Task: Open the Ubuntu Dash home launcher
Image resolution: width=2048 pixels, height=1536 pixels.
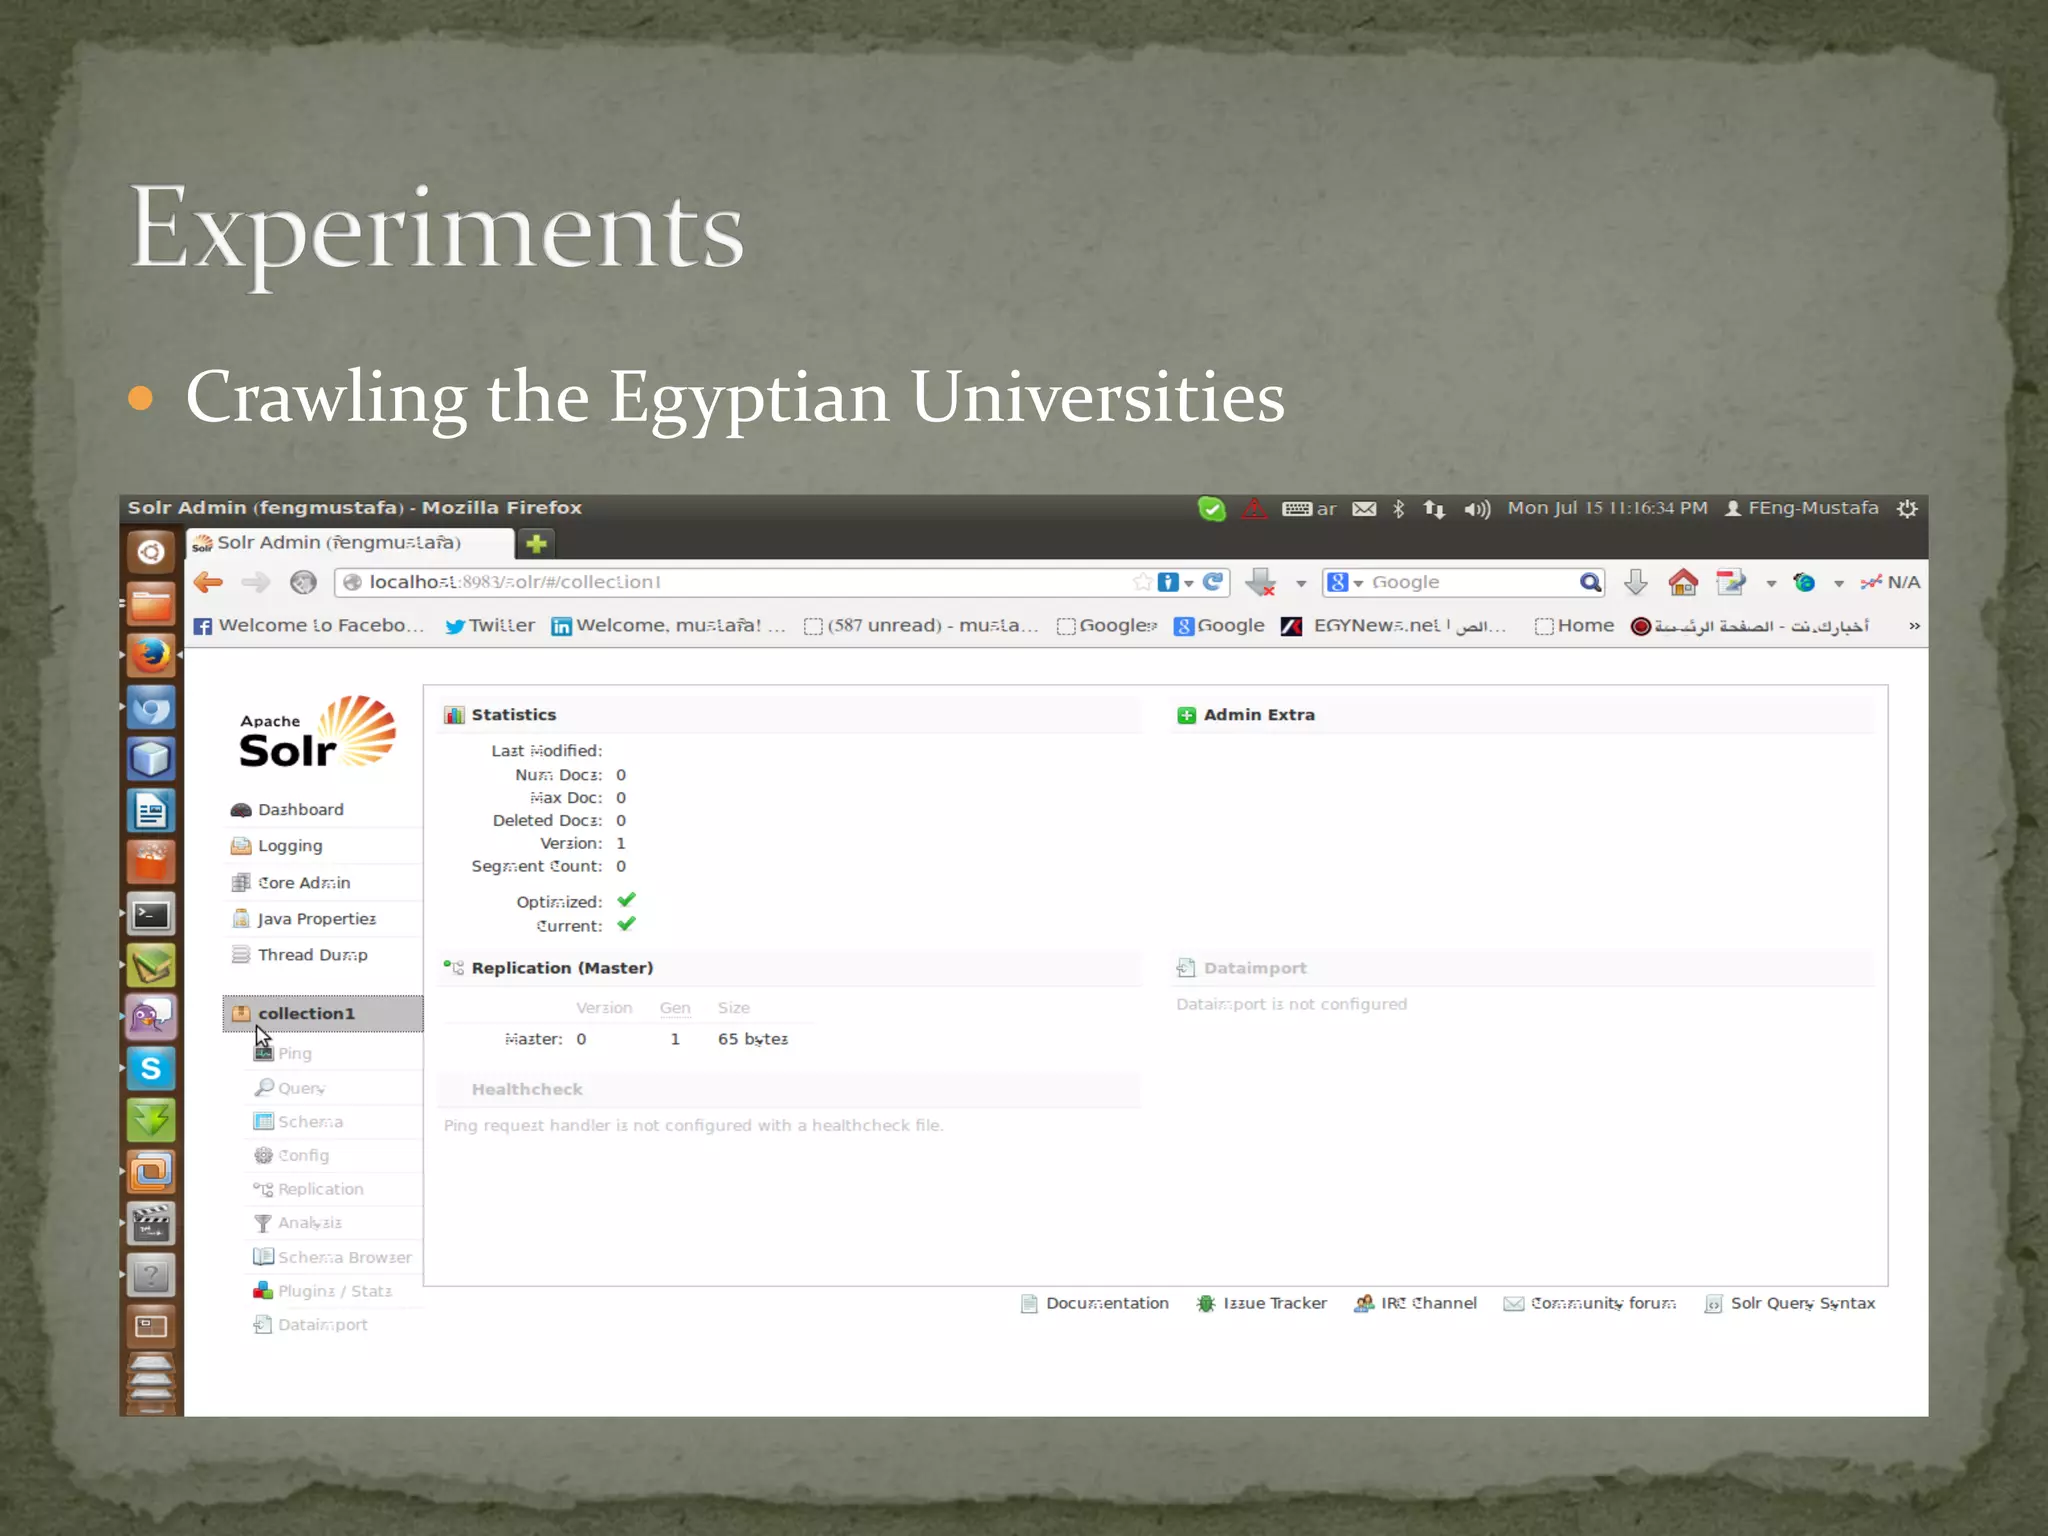Action: click(x=151, y=551)
